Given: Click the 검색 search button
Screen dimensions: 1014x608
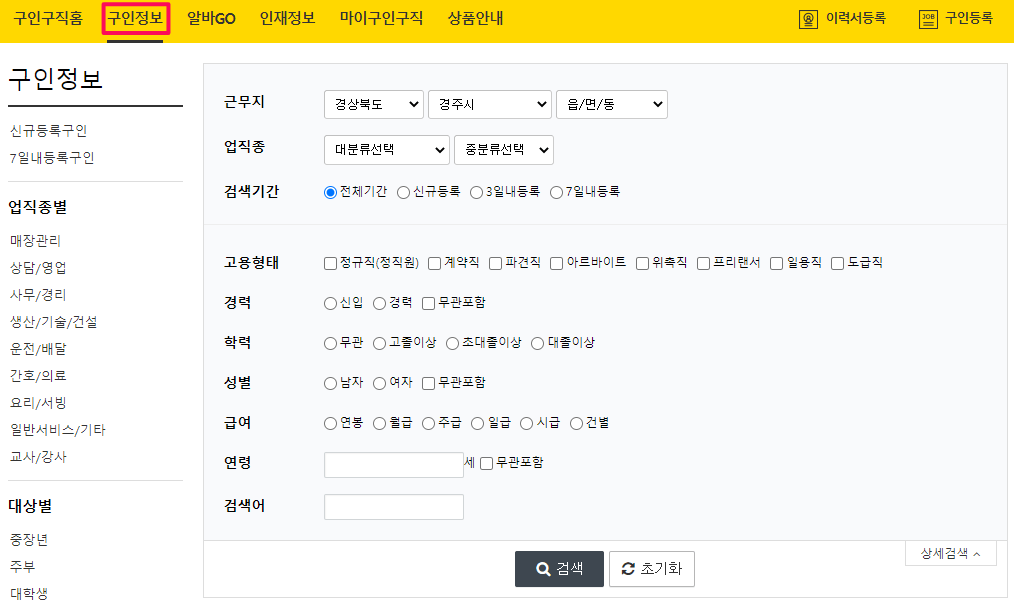Looking at the screenshot, I should click(x=559, y=569).
